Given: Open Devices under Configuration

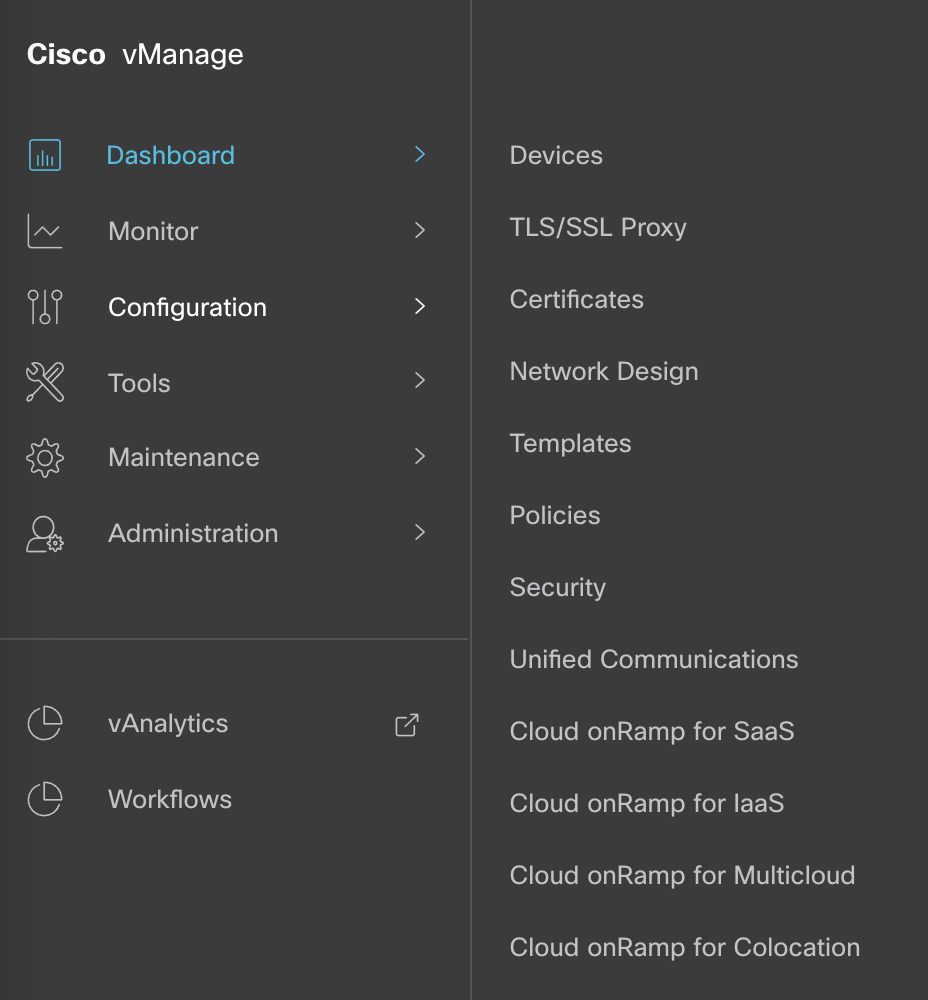Looking at the screenshot, I should pyautogui.click(x=556, y=156).
